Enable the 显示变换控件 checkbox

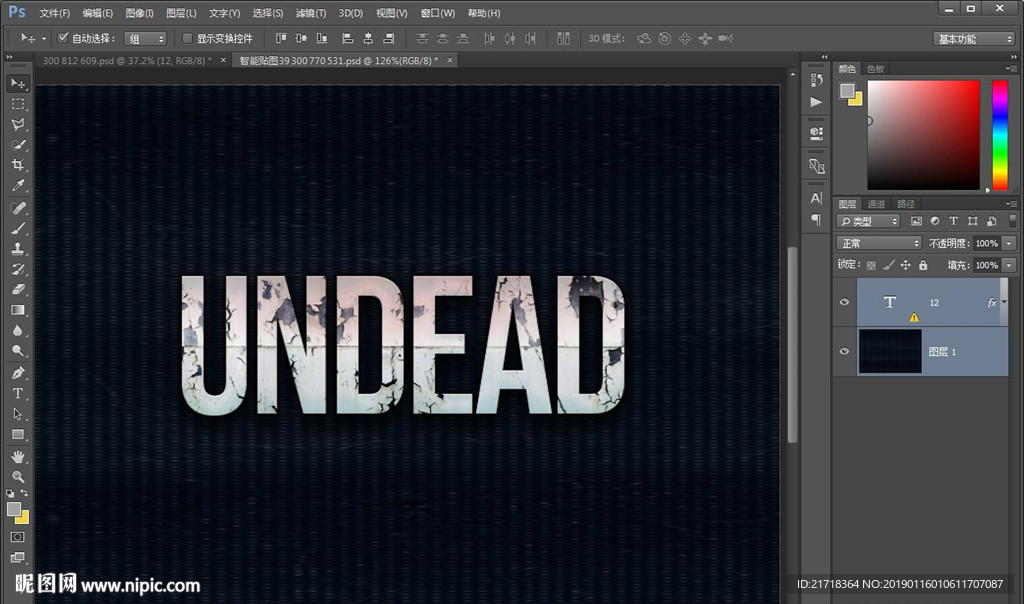coord(187,38)
